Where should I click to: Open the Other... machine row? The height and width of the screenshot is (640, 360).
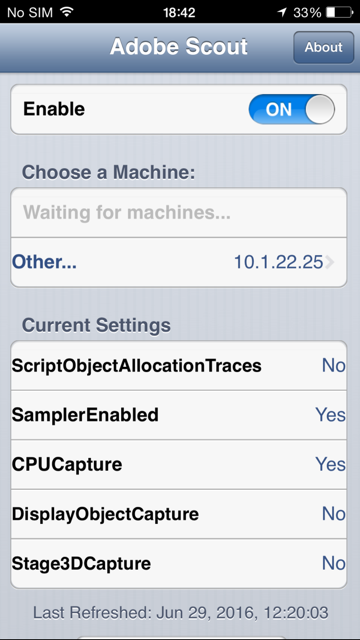[x=179, y=262]
